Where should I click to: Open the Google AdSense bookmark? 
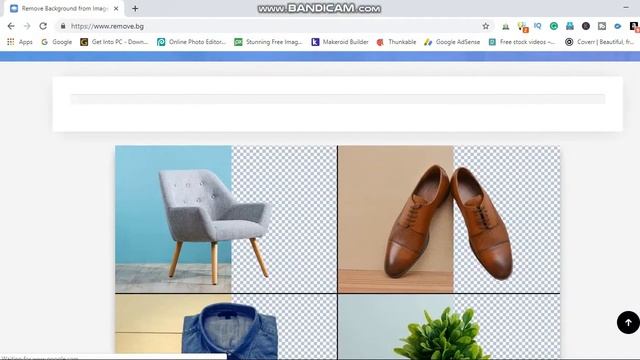pos(452,42)
